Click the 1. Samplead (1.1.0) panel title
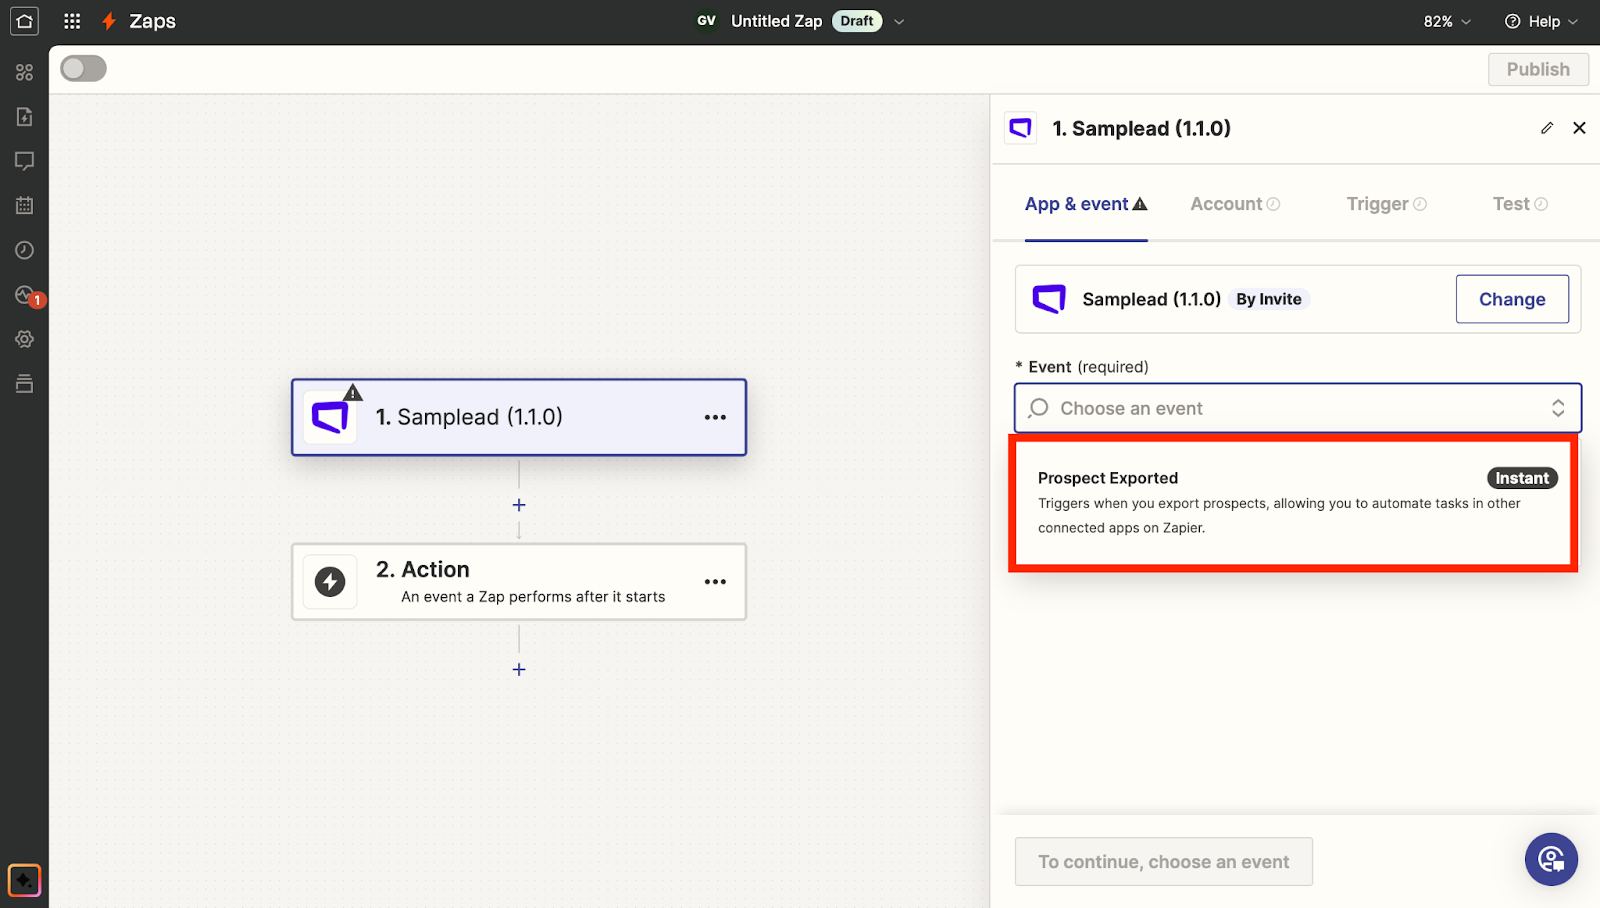The height and width of the screenshot is (908, 1600). 1141,128
